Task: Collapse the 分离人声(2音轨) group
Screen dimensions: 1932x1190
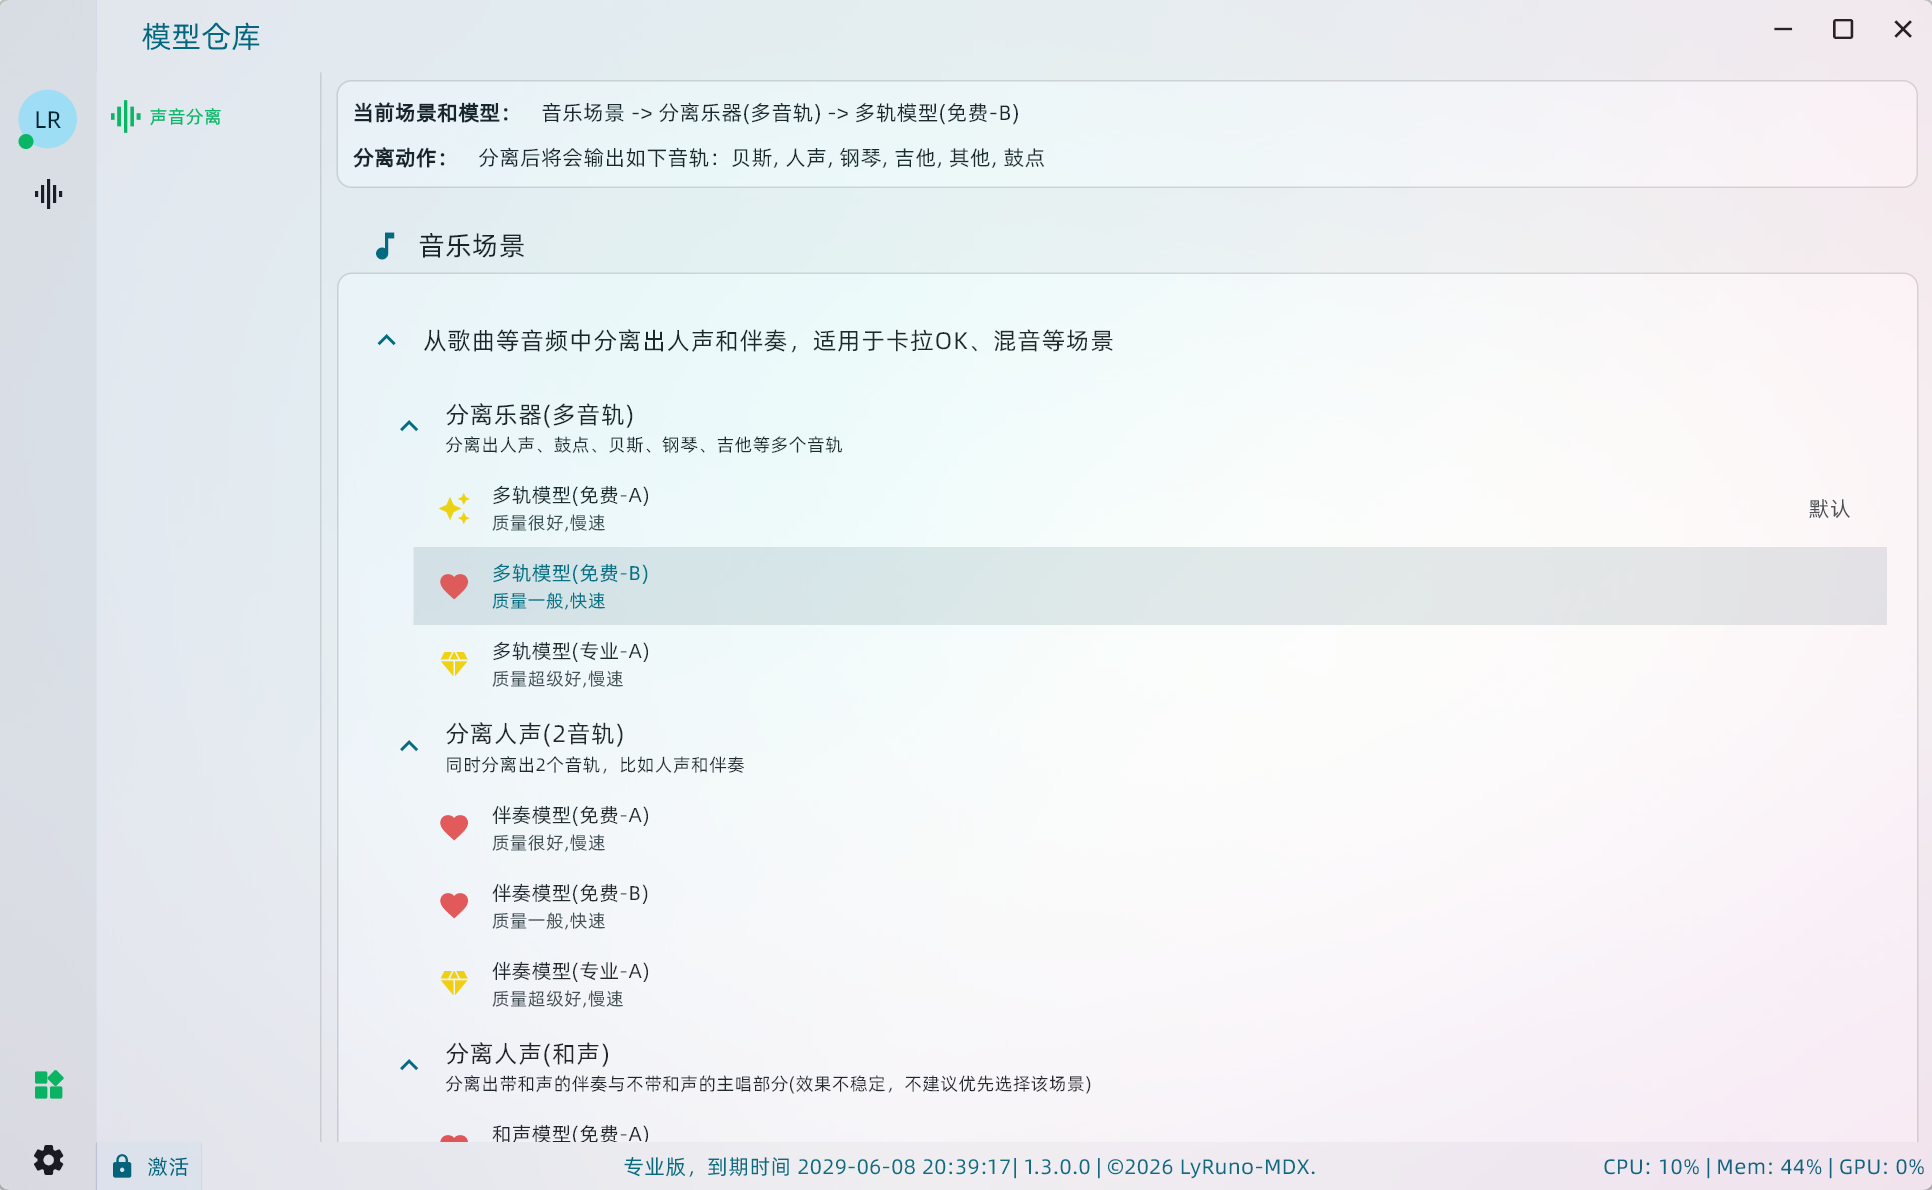Action: pos(409,745)
